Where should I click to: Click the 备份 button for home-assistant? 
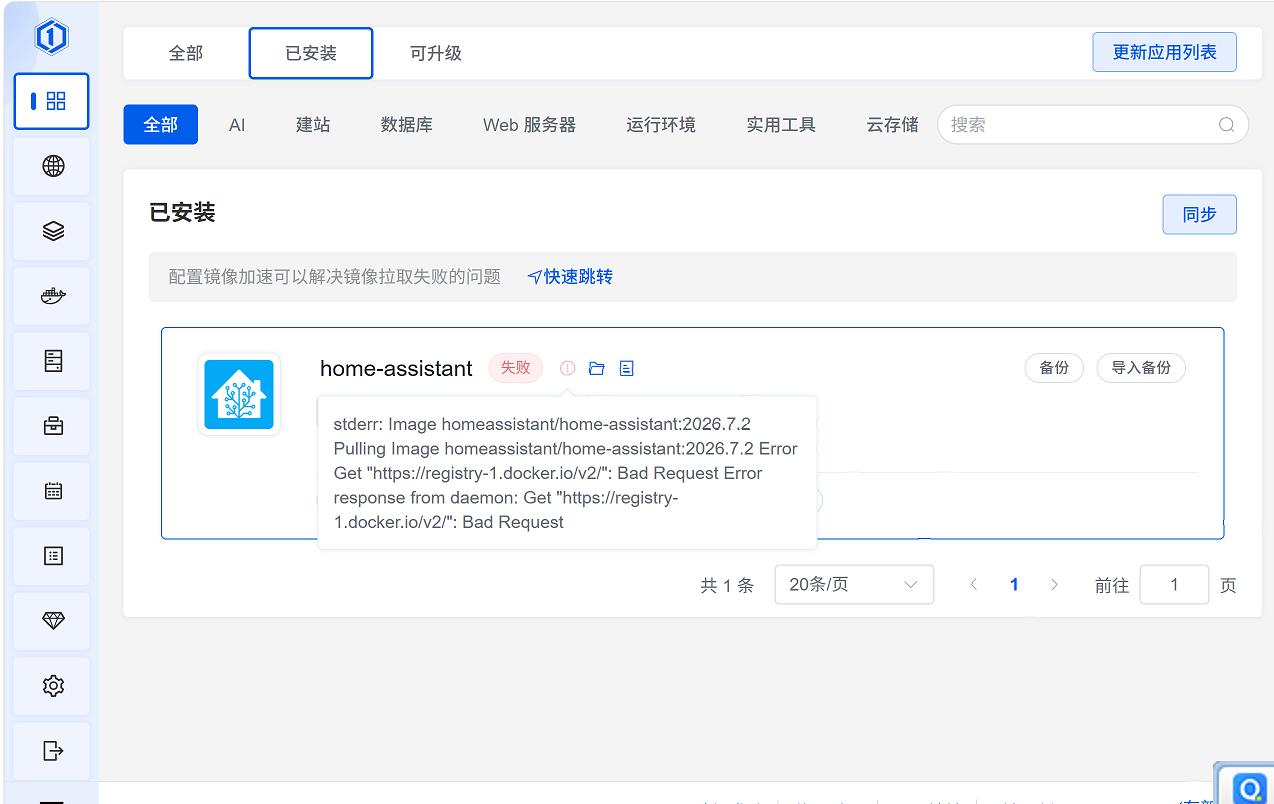coord(1054,368)
